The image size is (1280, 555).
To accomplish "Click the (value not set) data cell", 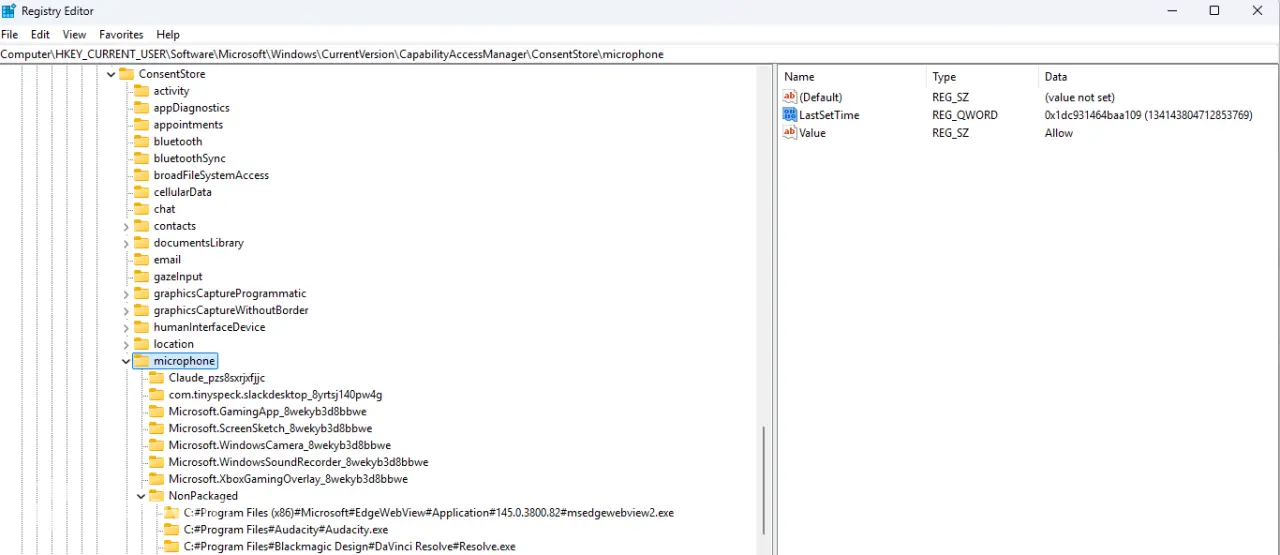I will (1080, 97).
